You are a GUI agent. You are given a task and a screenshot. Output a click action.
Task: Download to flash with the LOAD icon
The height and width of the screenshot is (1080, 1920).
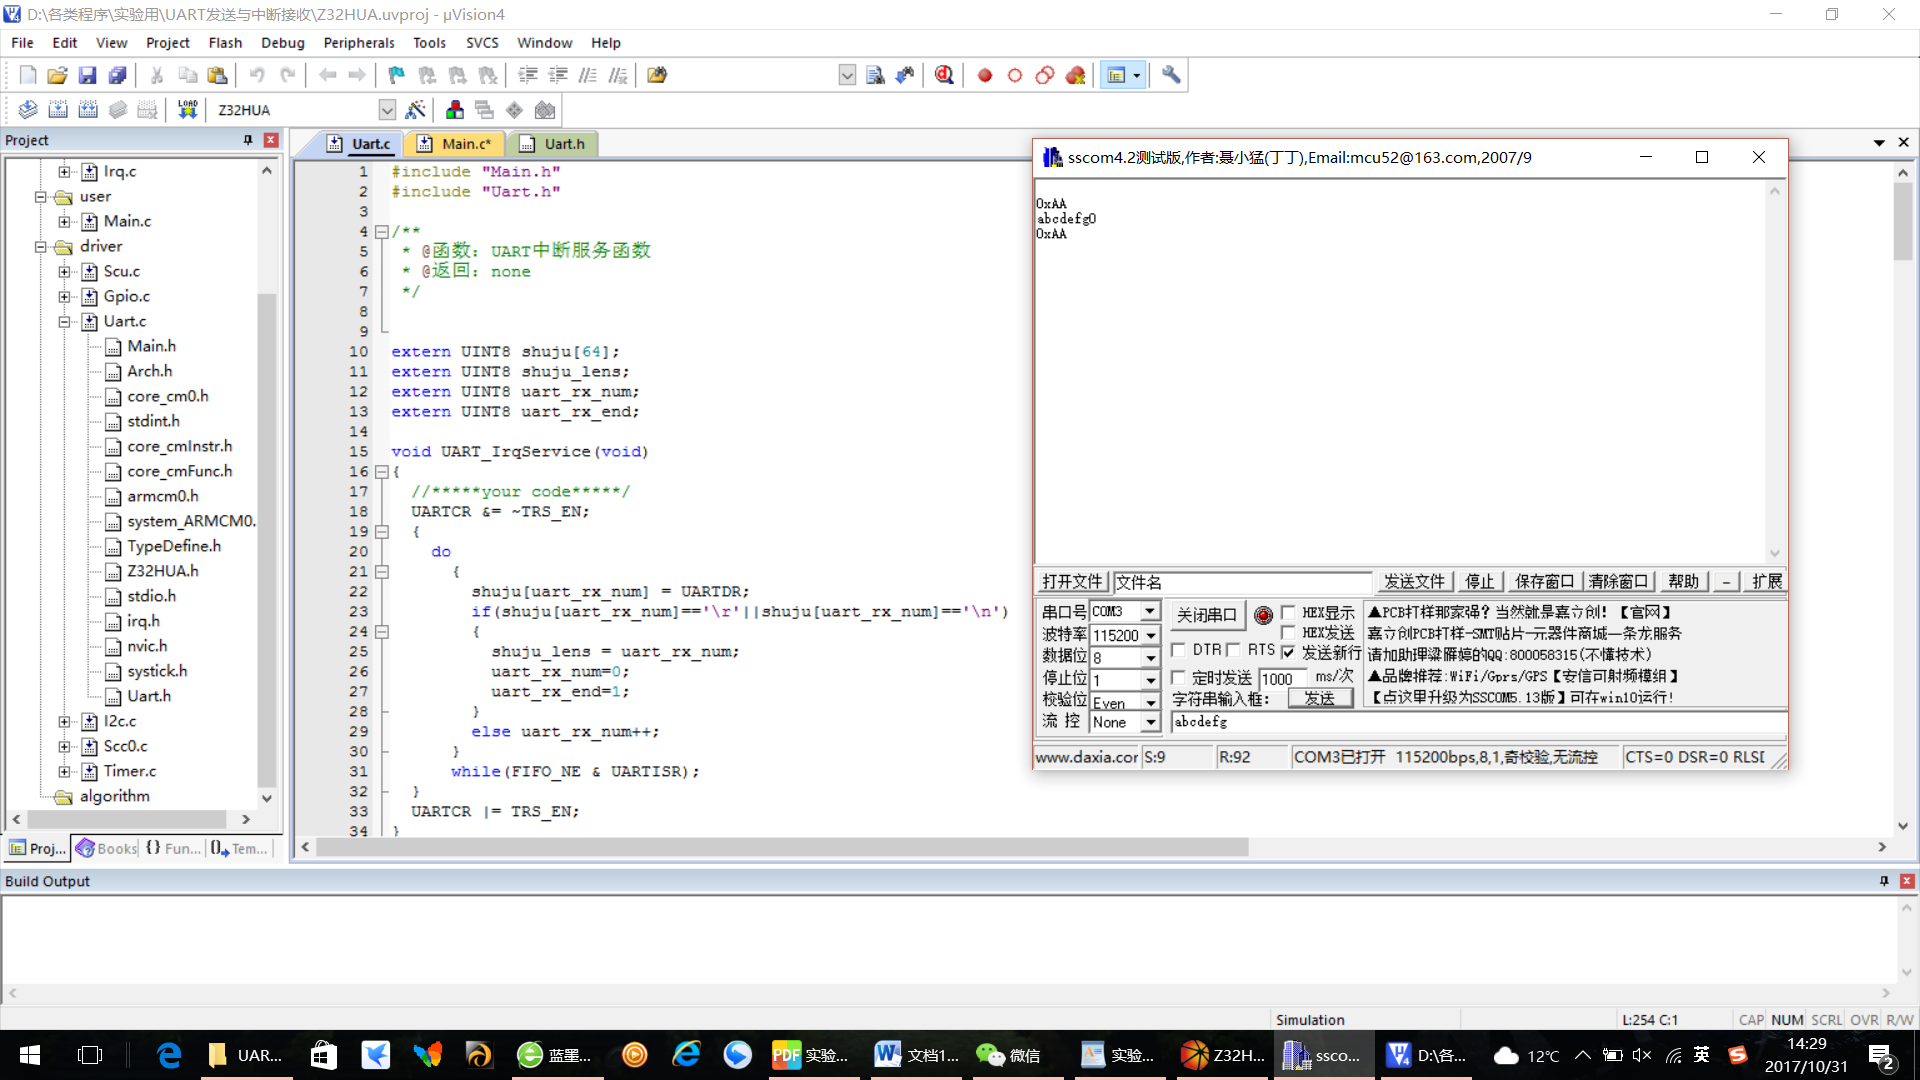point(187,110)
